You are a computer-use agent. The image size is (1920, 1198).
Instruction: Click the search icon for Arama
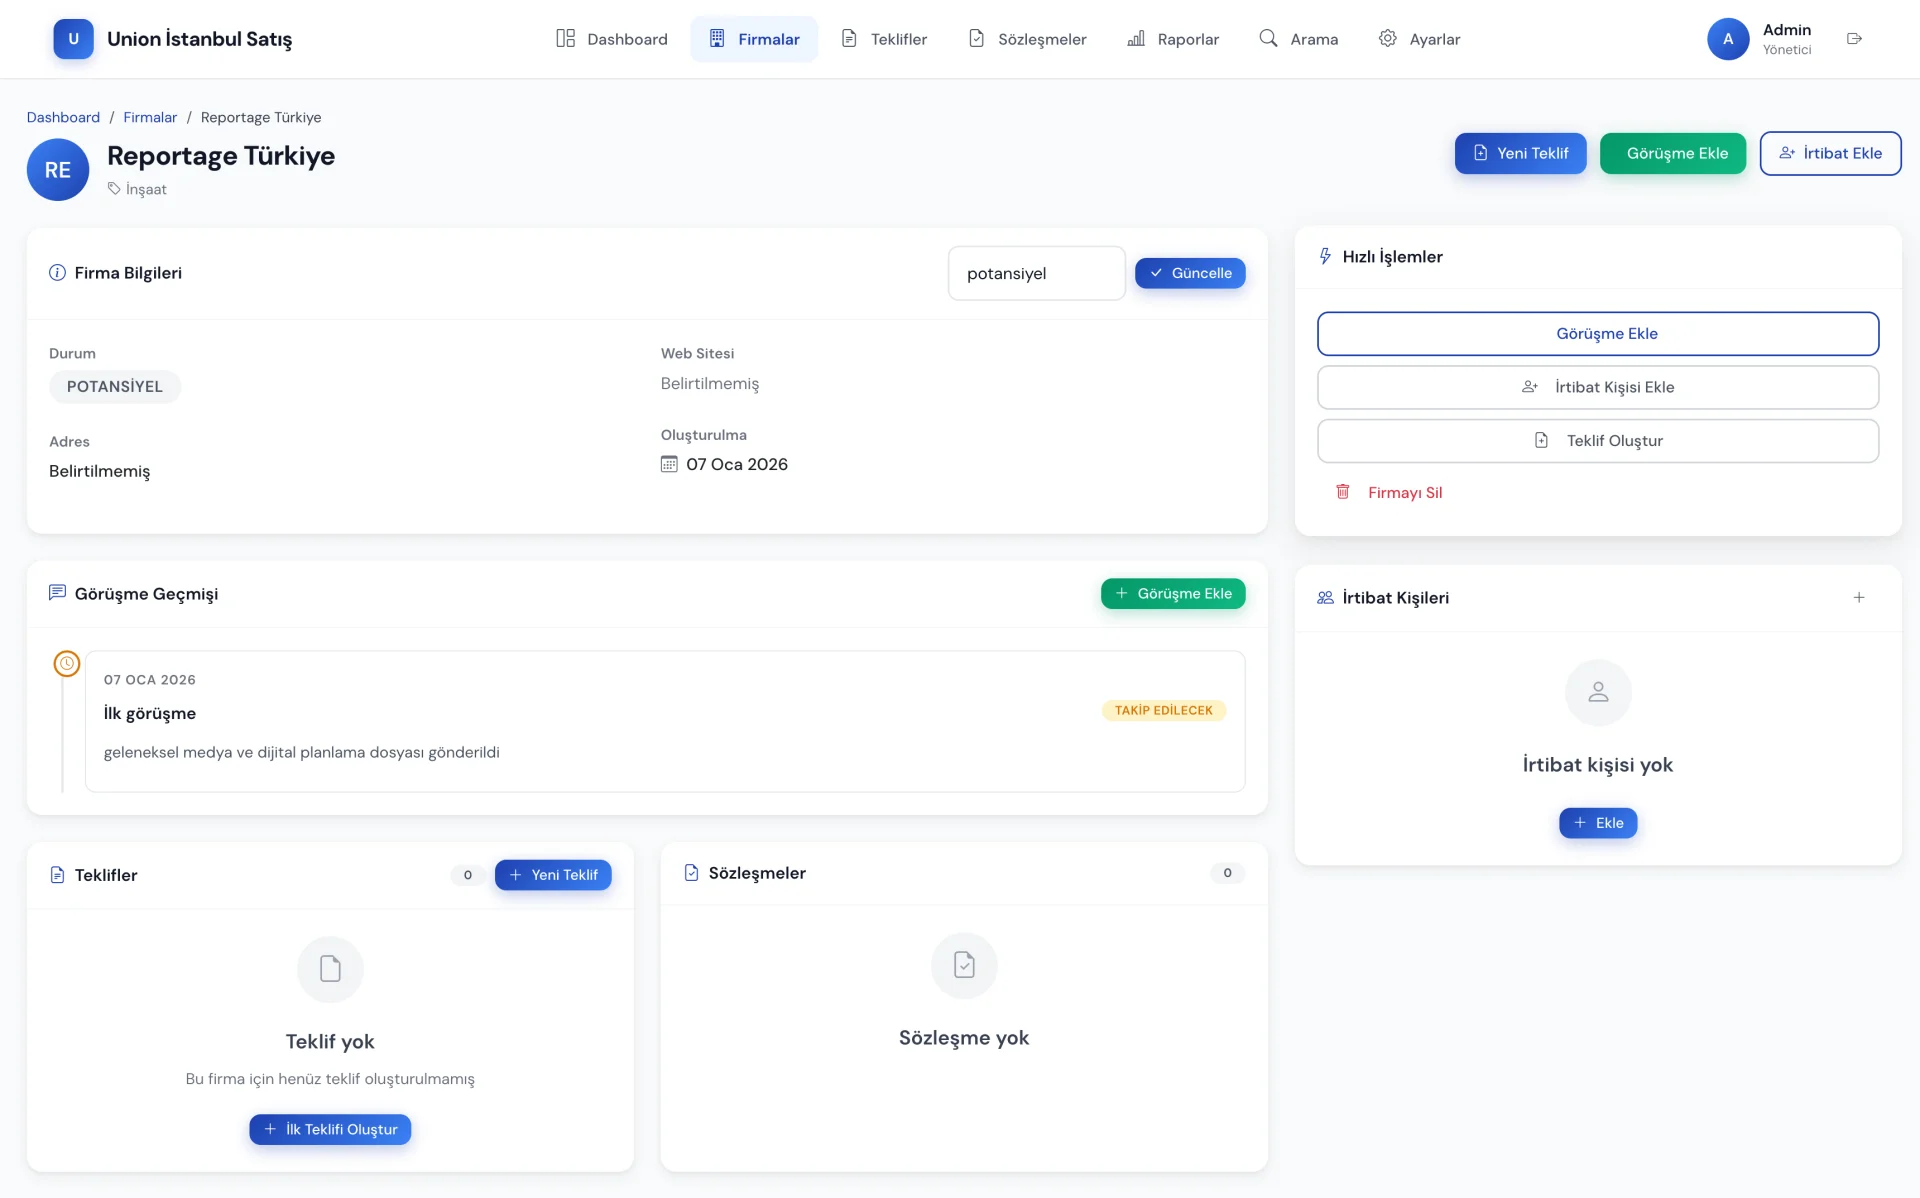coord(1268,39)
